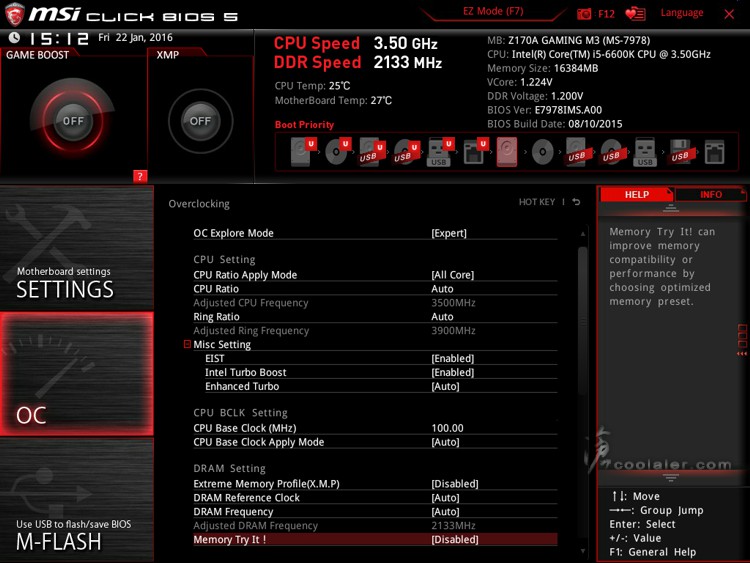Select the UEFI USB CD/DVD boot icon
This screenshot has height=563, width=750.
[407, 152]
